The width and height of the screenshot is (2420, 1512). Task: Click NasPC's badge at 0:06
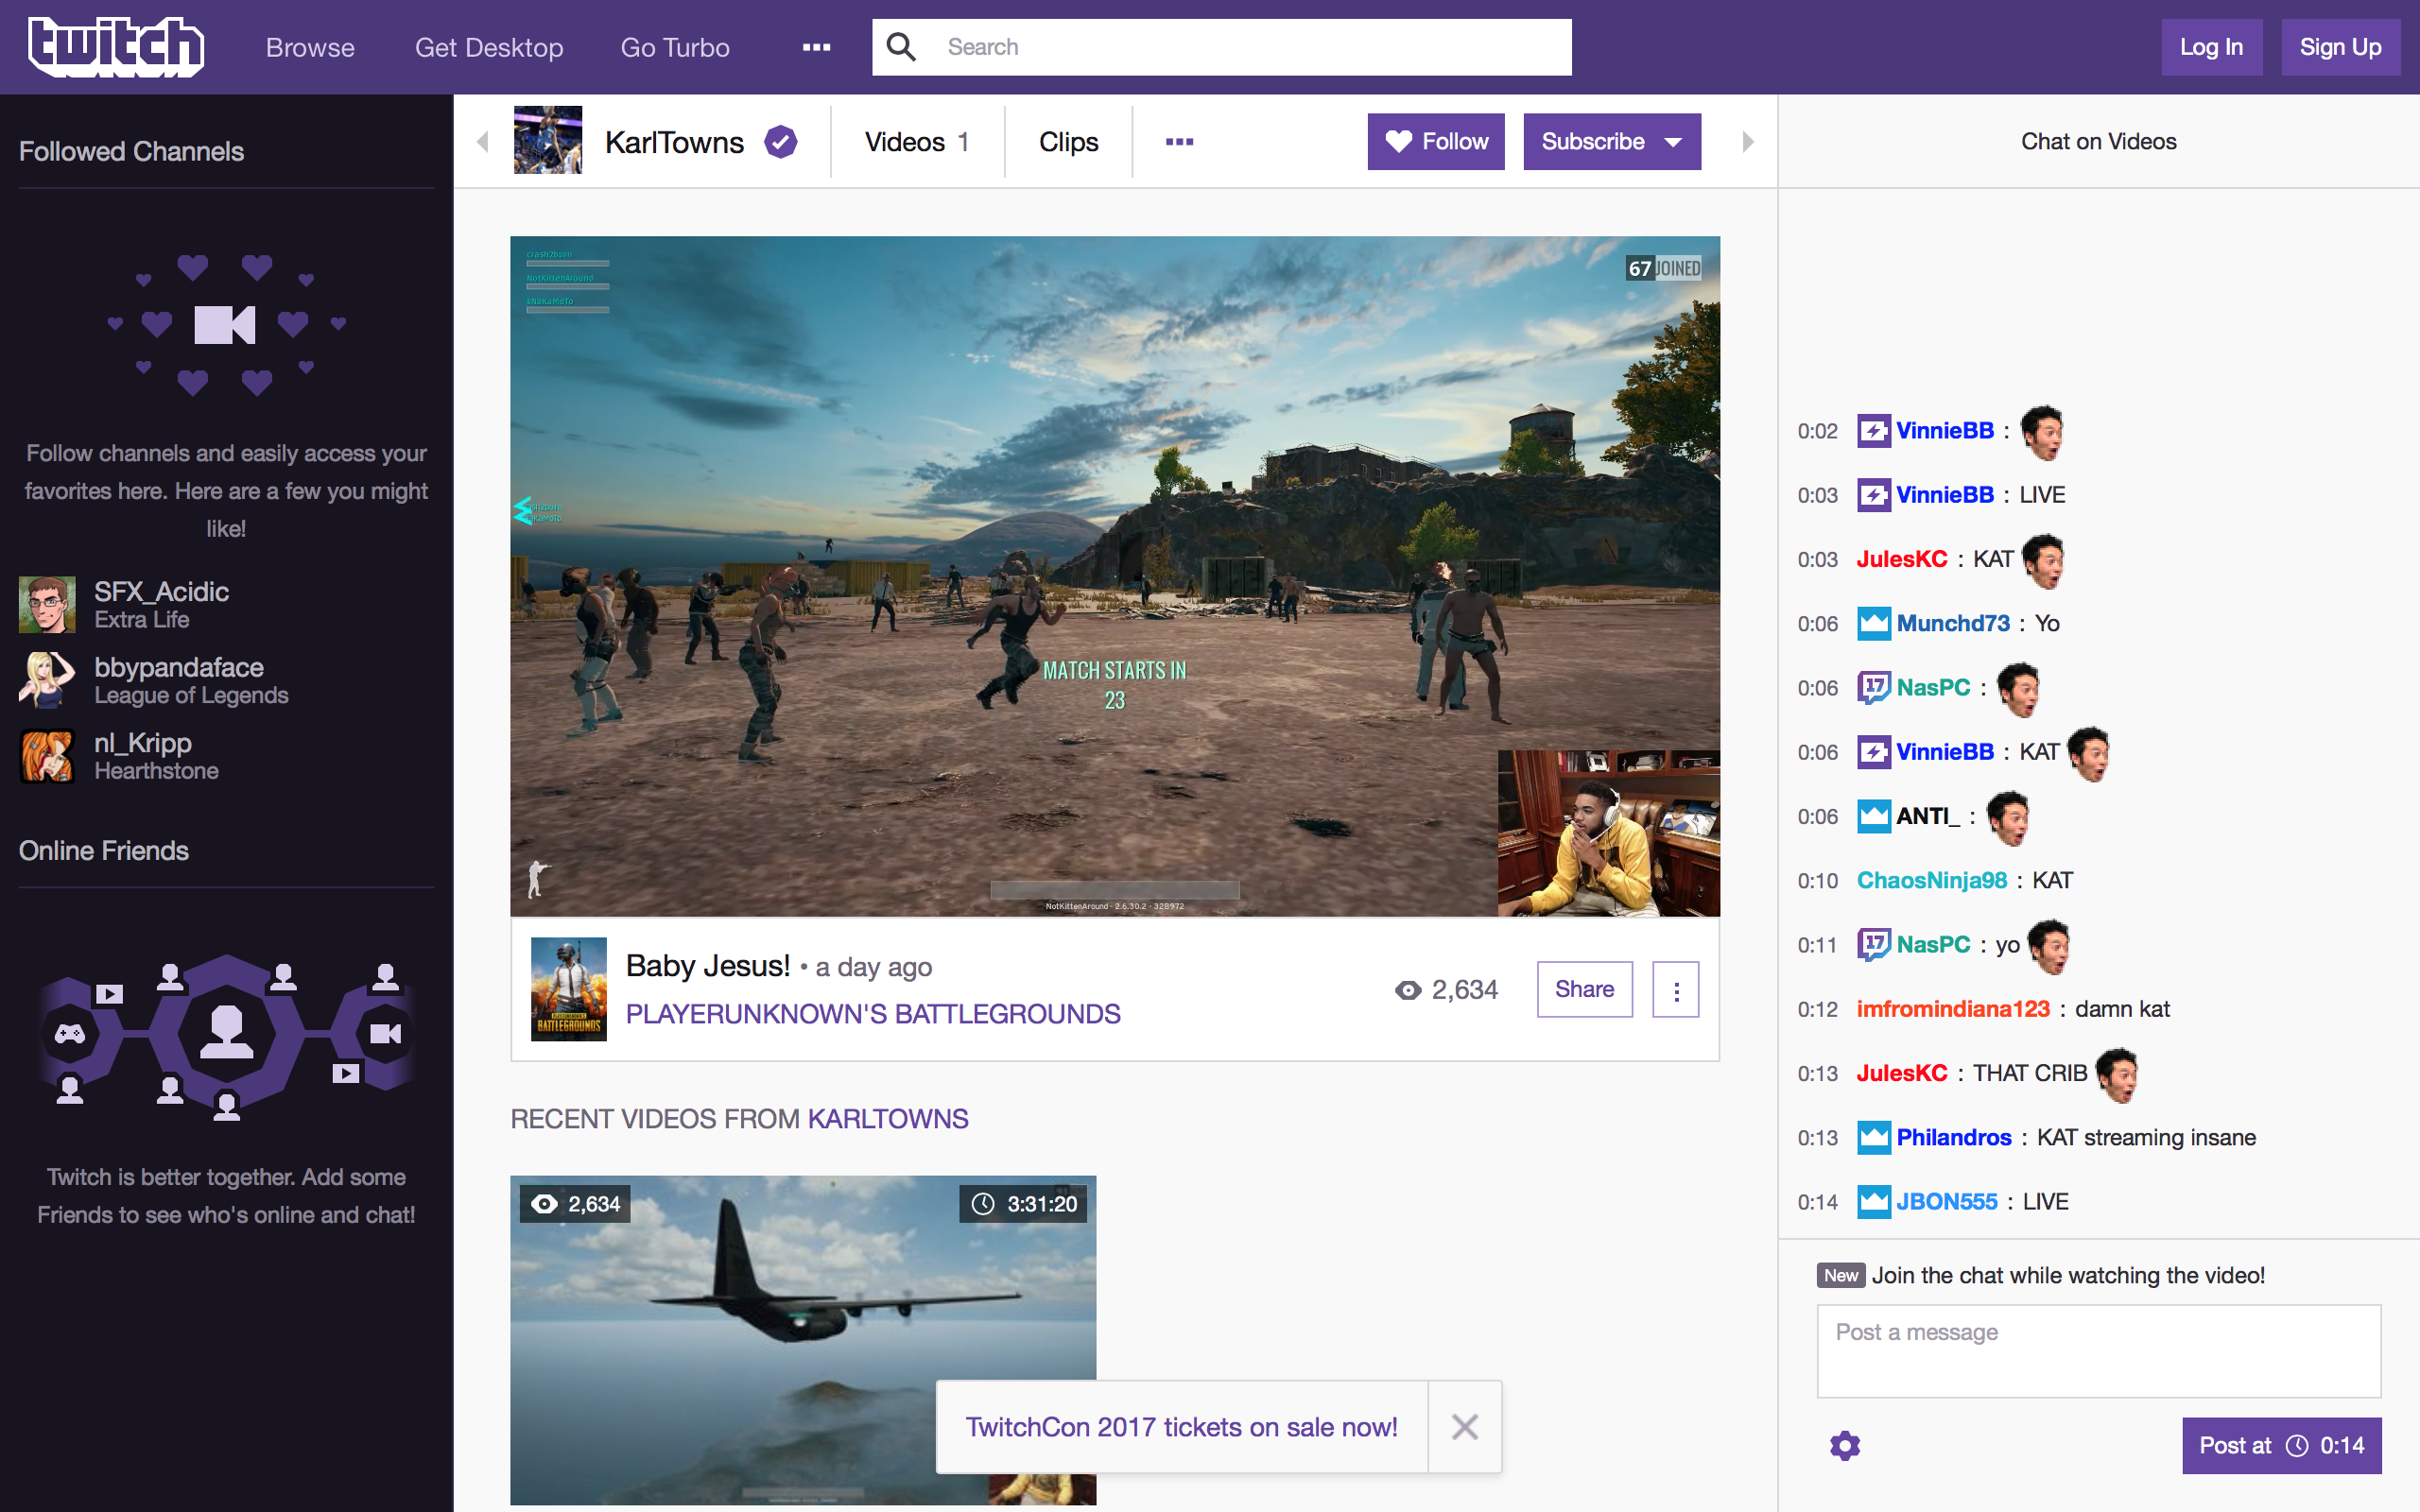click(x=1874, y=688)
